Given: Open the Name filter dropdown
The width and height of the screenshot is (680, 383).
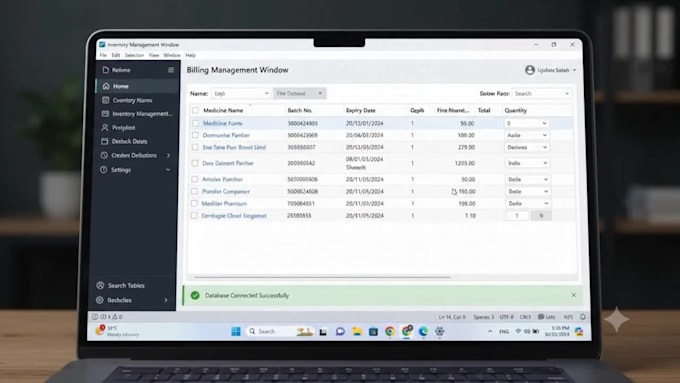Looking at the screenshot, I should (241, 93).
